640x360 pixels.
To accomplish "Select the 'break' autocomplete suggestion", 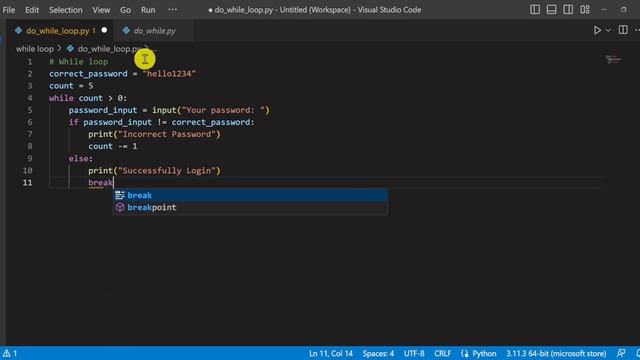I will tap(250, 195).
